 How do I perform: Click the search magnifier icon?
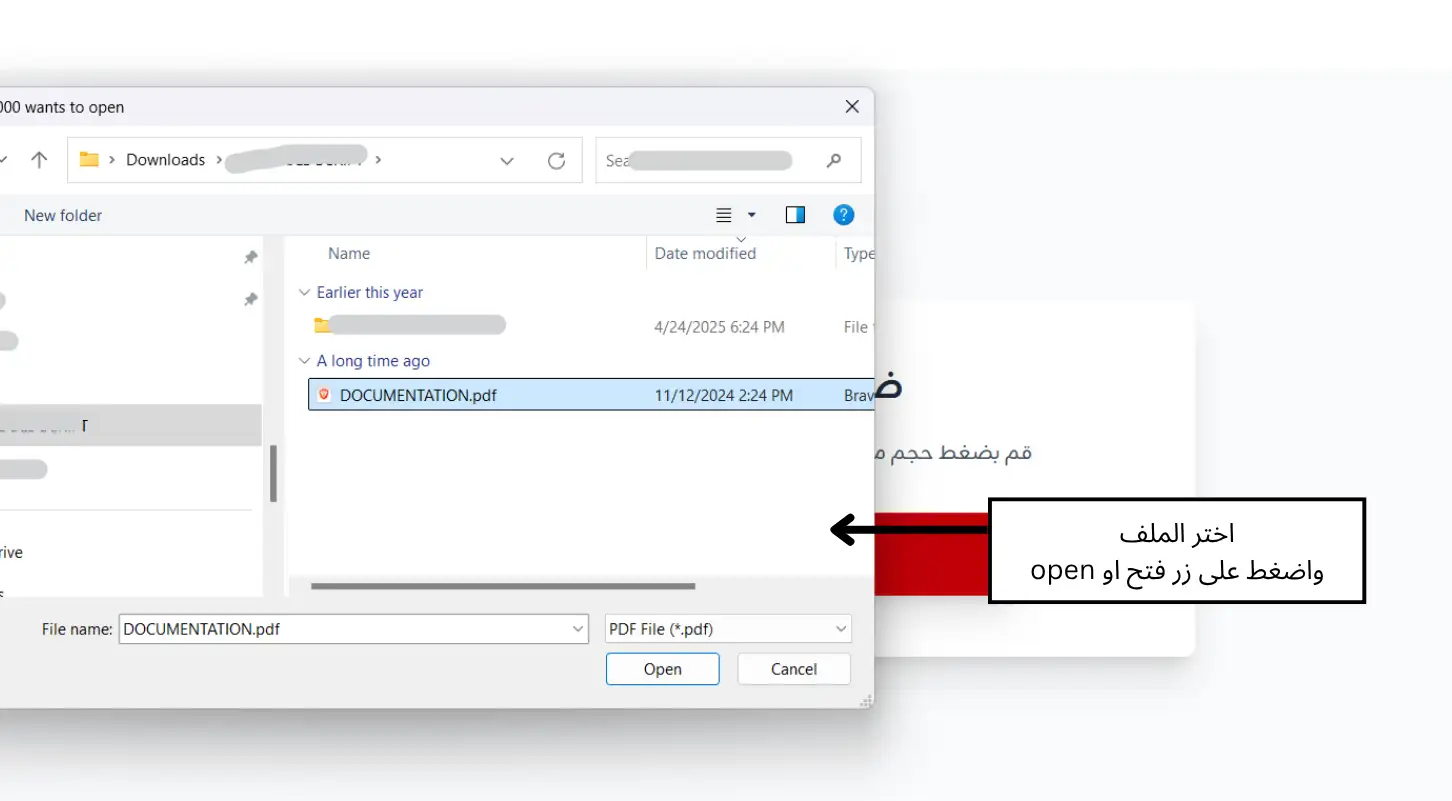pos(834,160)
